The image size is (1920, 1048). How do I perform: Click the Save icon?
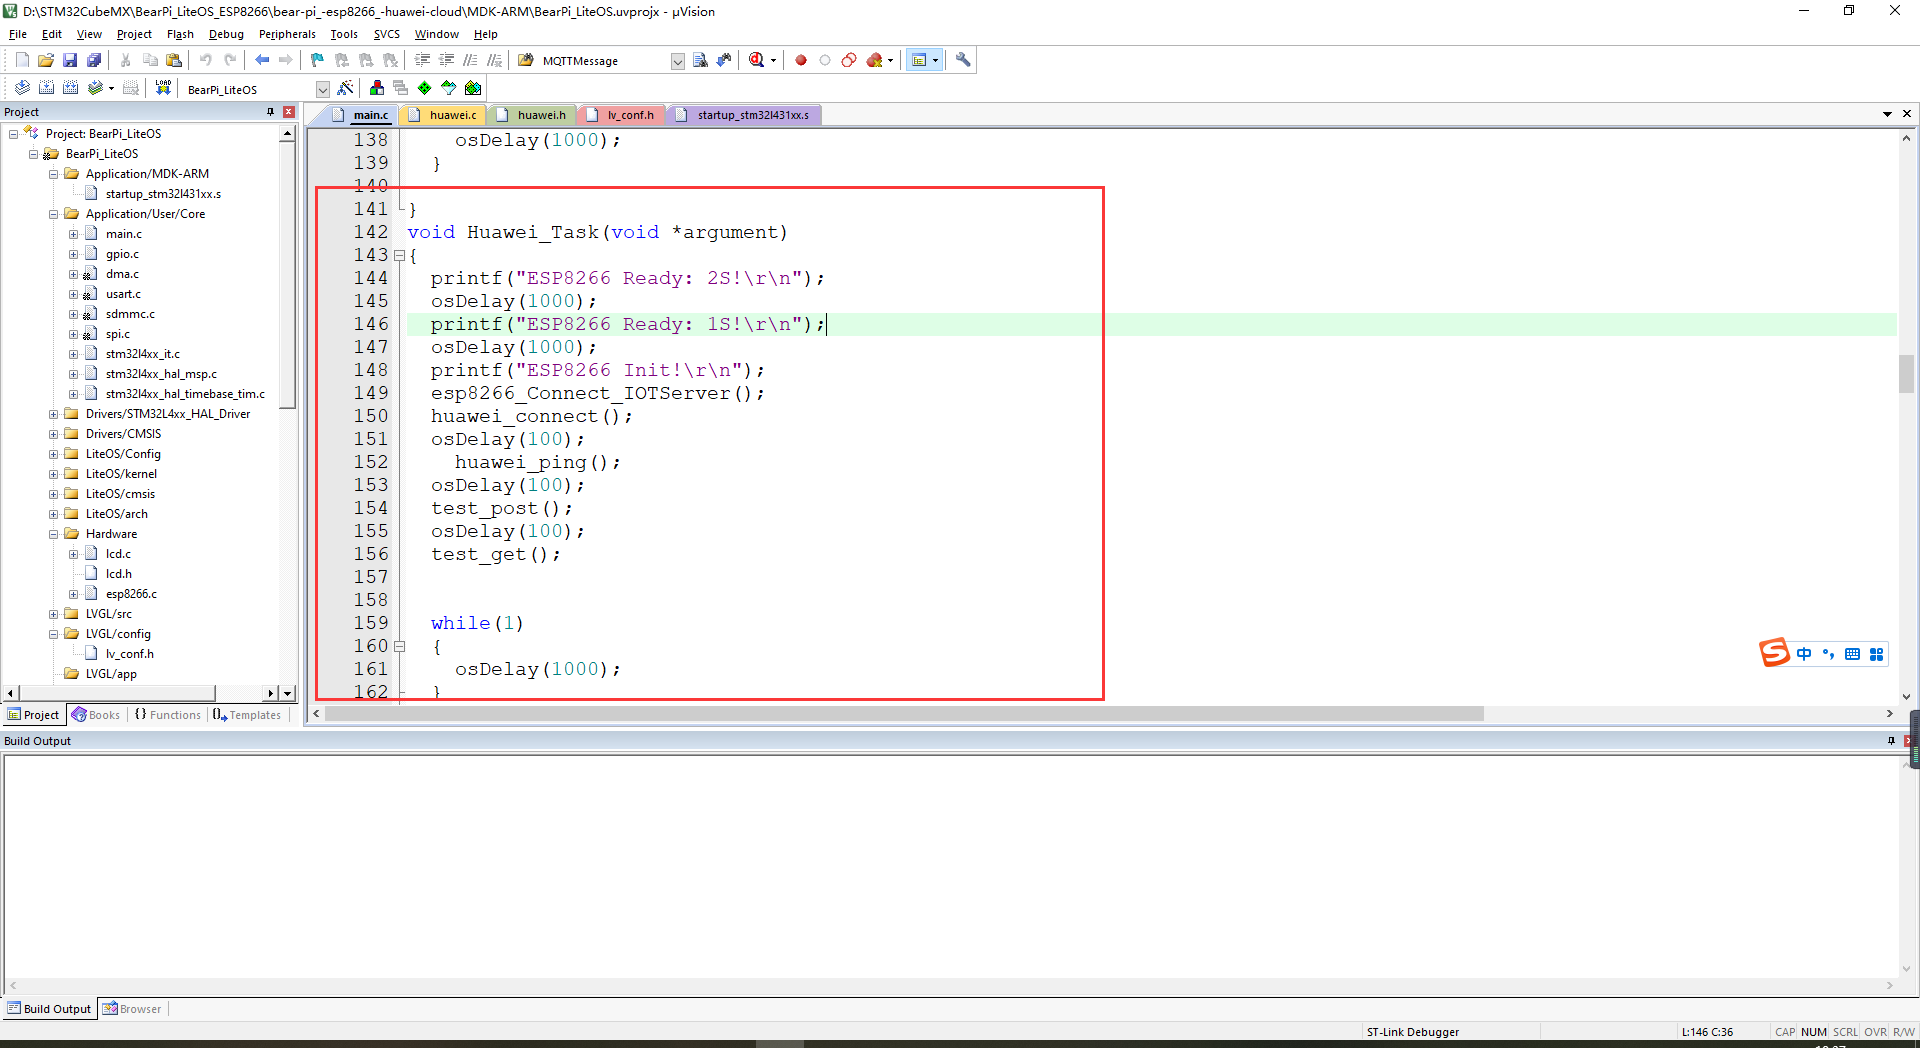pos(70,60)
